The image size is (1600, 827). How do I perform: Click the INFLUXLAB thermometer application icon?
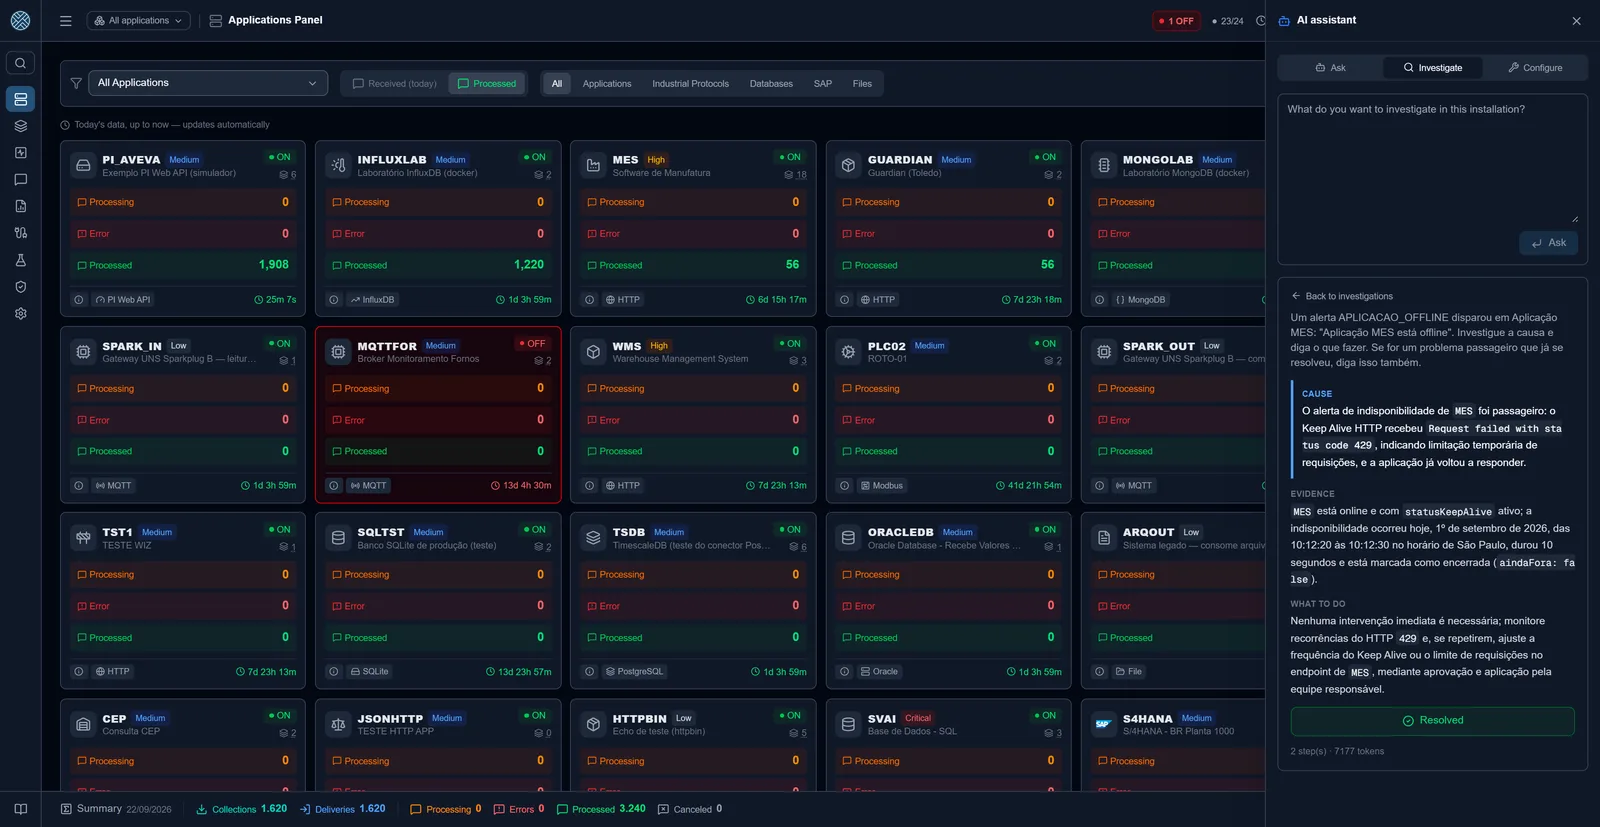338,166
